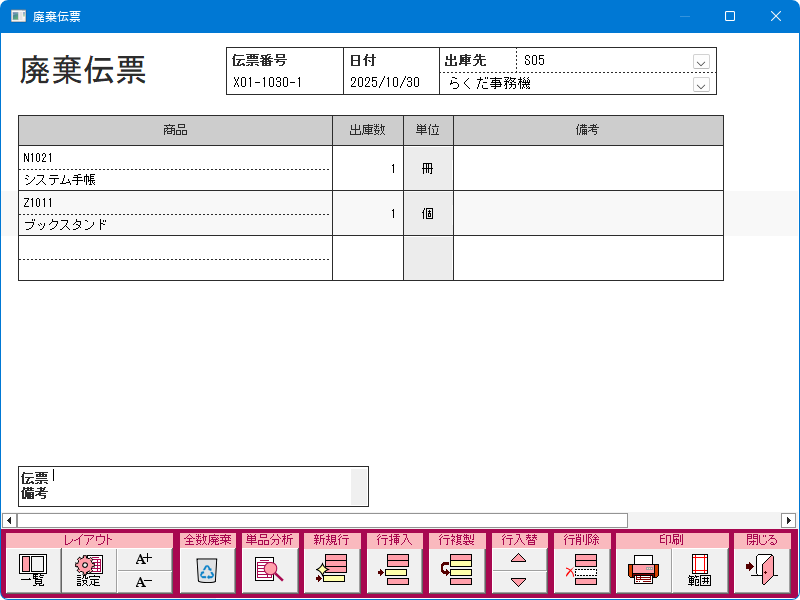Image resolution: width=800 pixels, height=600 pixels.
Task: Set print 範囲 range
Action: tap(699, 571)
